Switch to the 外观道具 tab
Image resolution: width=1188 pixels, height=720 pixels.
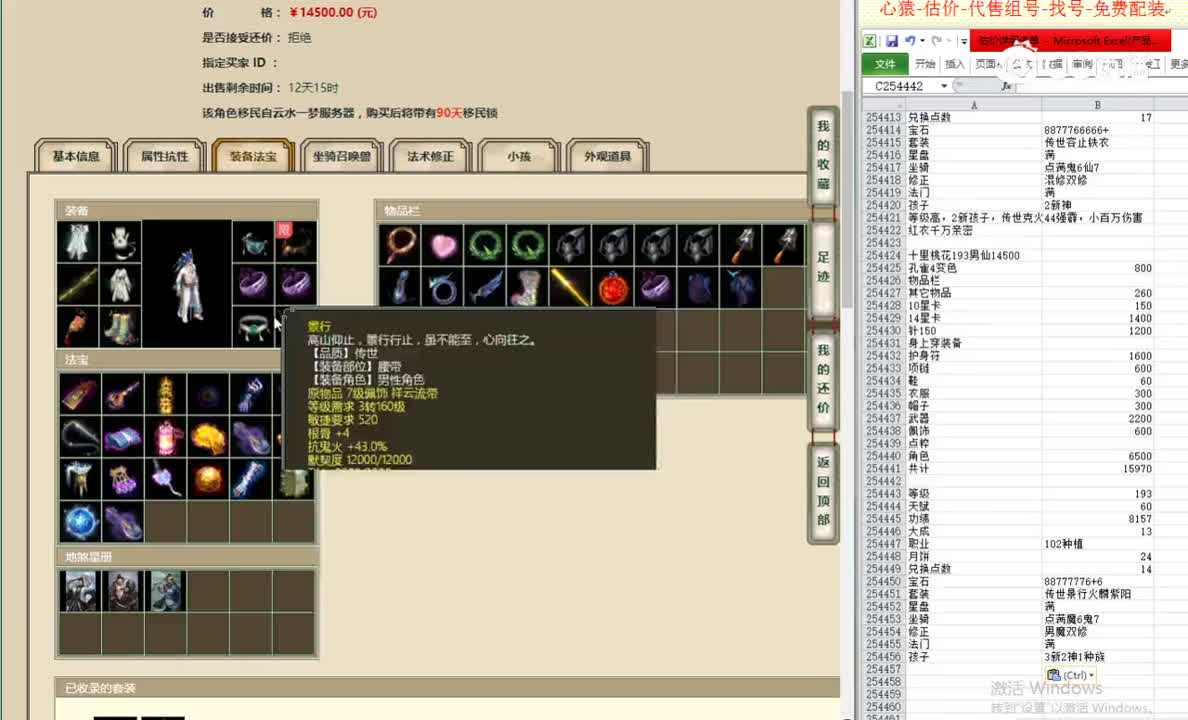[x=608, y=156]
